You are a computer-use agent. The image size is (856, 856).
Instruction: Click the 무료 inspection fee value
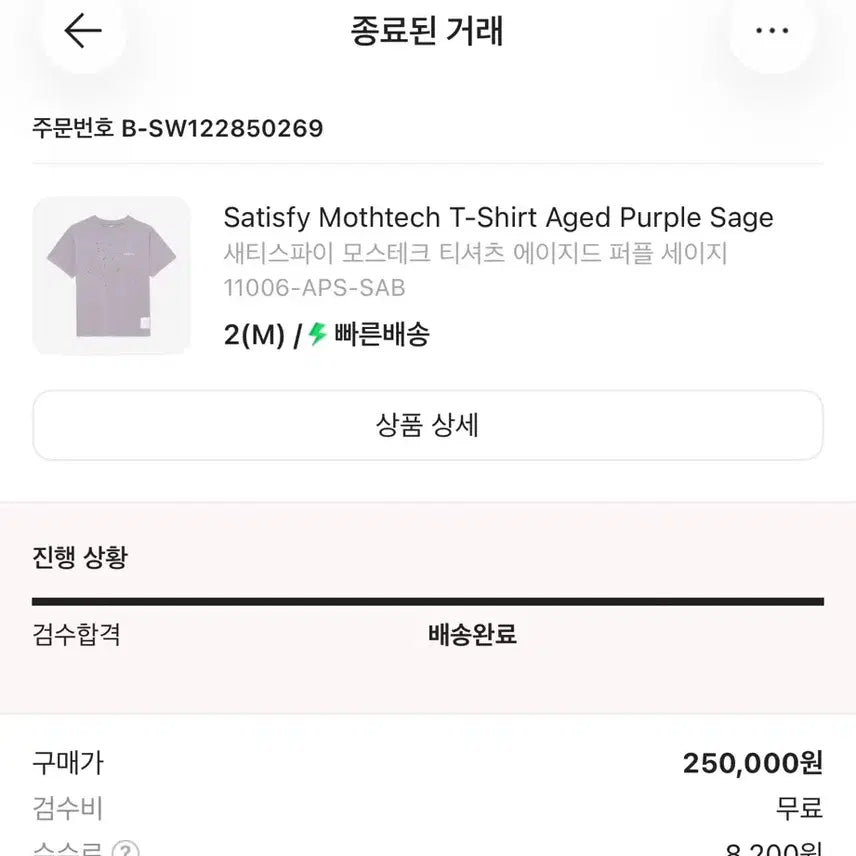point(799,808)
